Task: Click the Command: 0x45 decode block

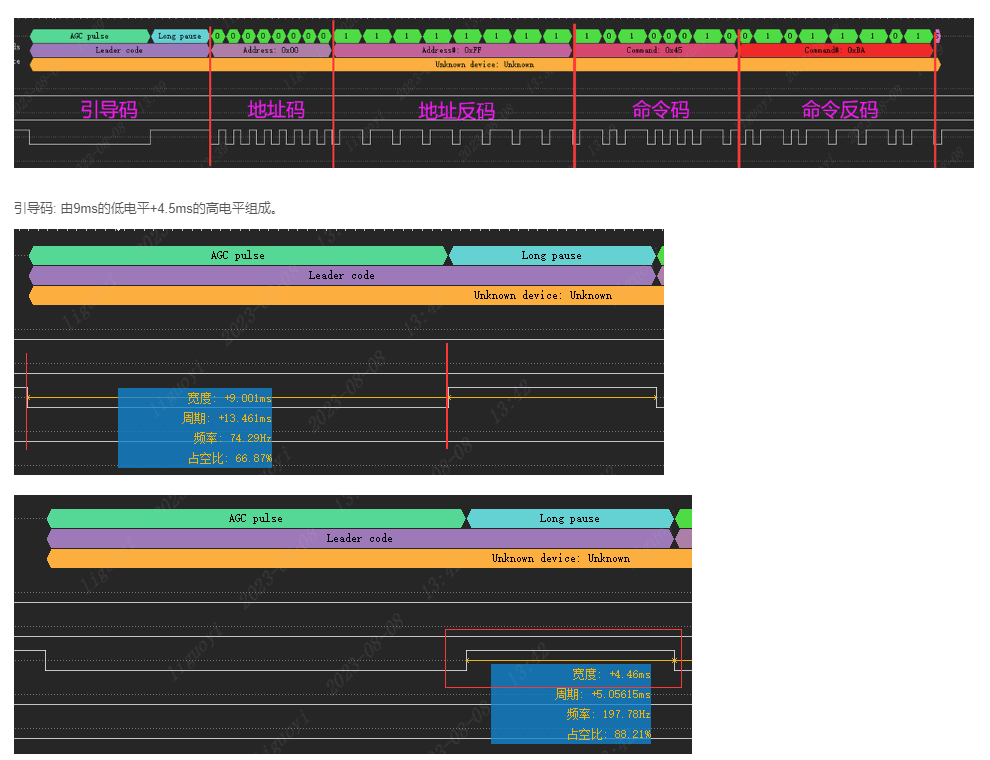Action: (655, 50)
